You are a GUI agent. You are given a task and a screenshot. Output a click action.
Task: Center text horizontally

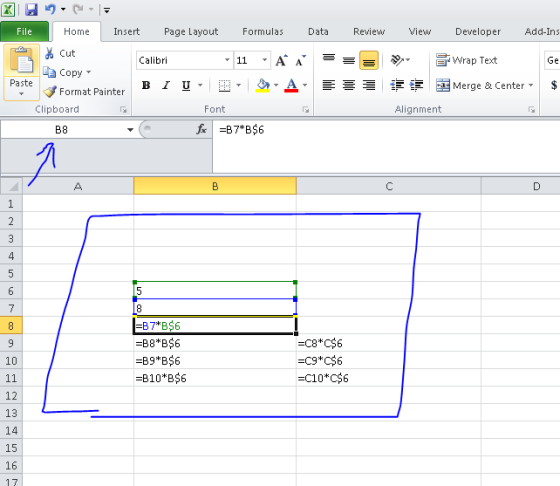point(349,85)
